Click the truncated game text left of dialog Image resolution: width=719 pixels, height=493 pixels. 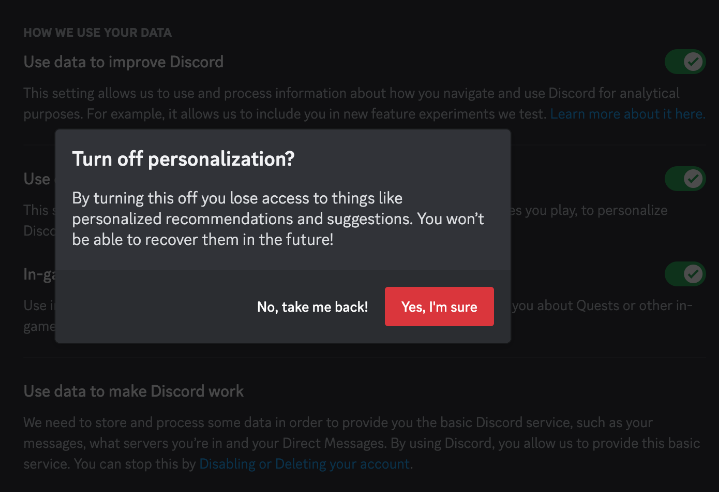click(39, 327)
